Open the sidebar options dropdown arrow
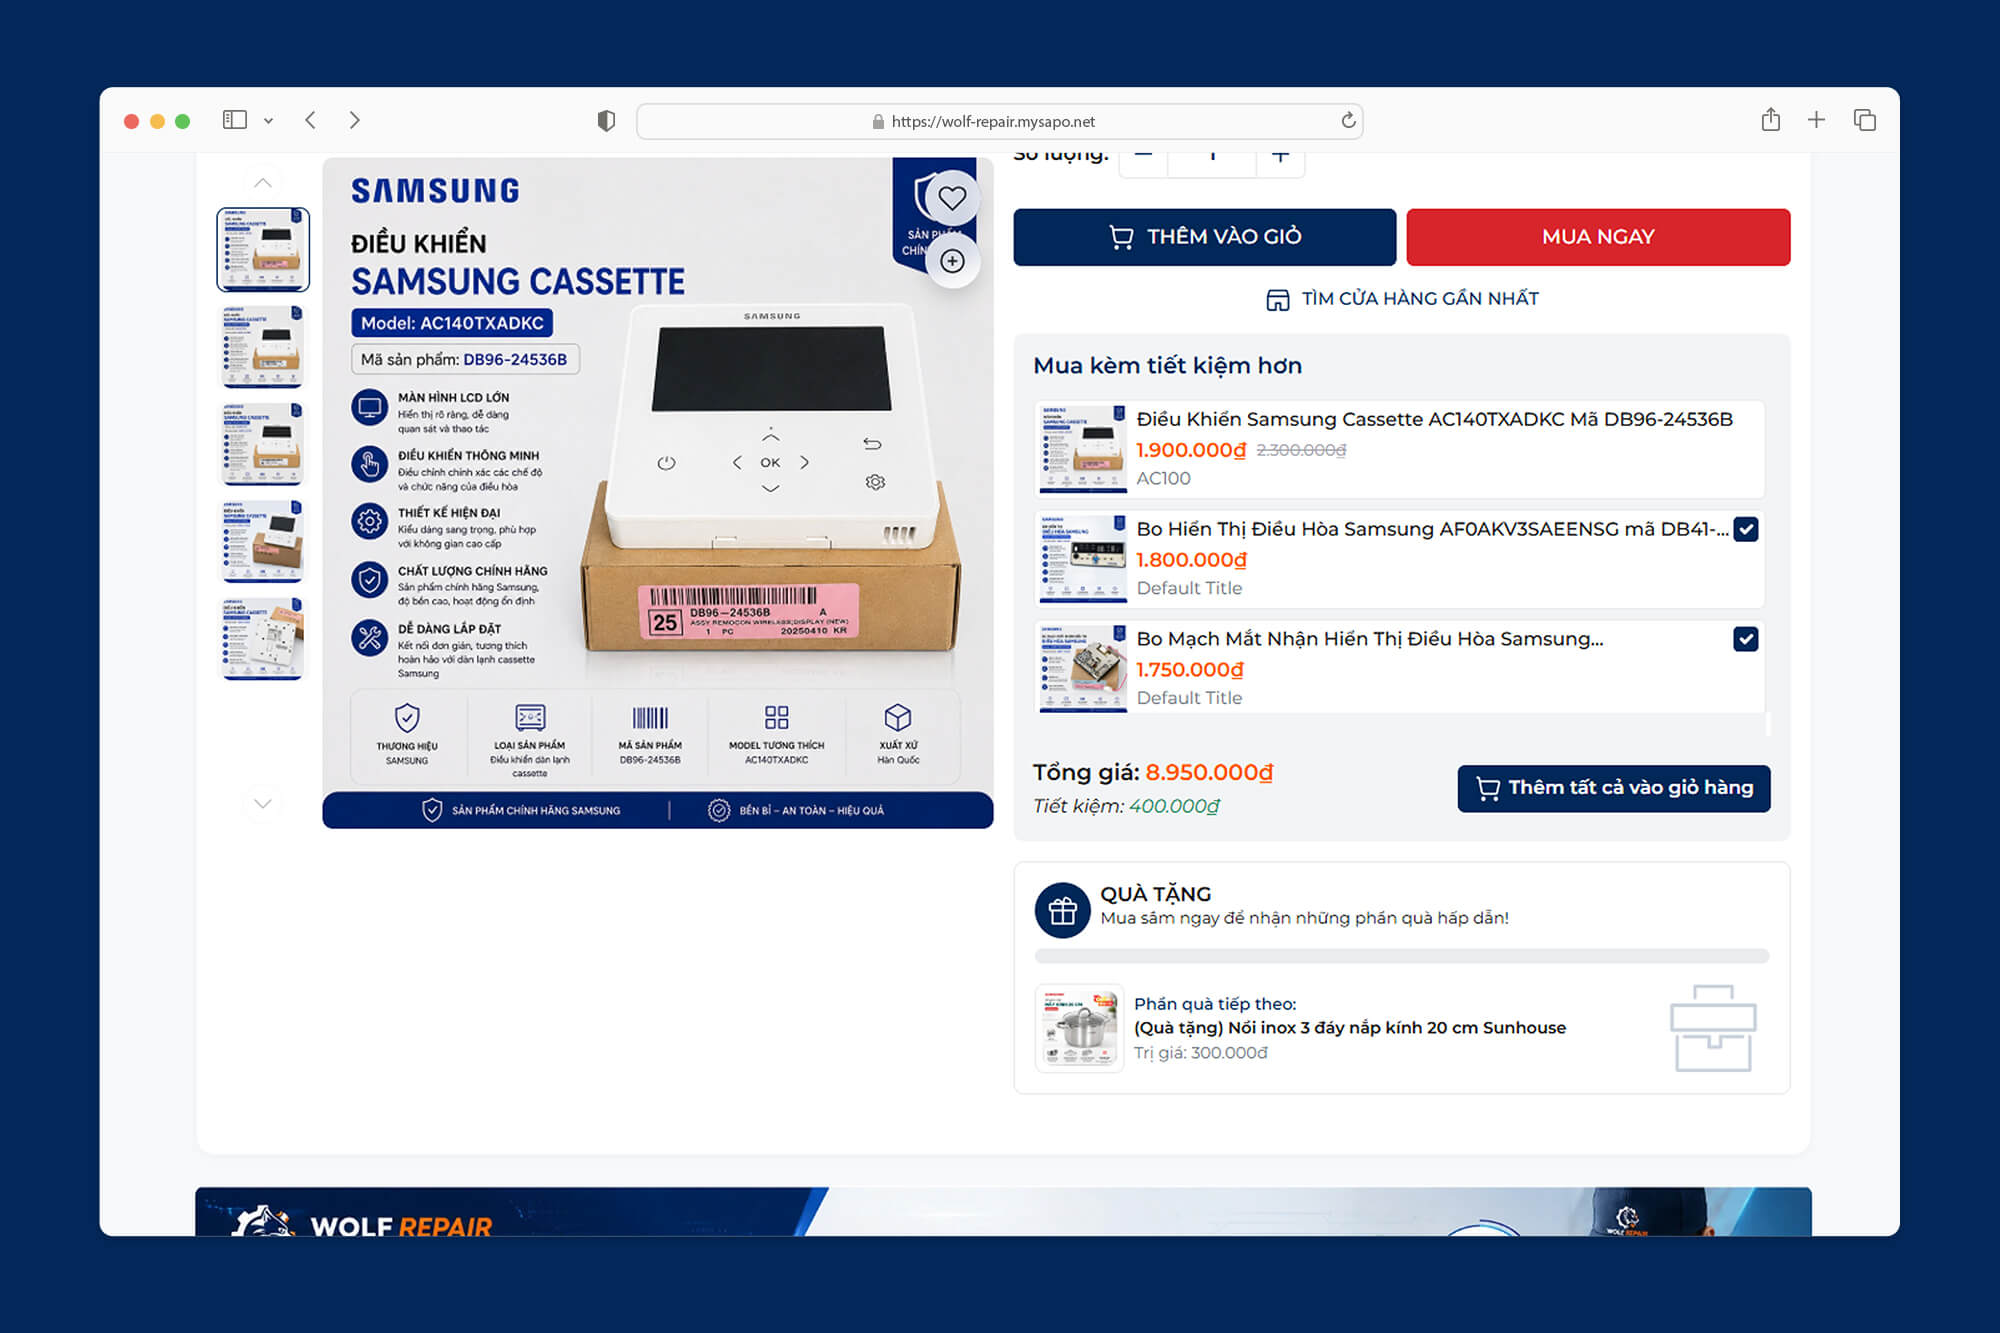 point(268,121)
